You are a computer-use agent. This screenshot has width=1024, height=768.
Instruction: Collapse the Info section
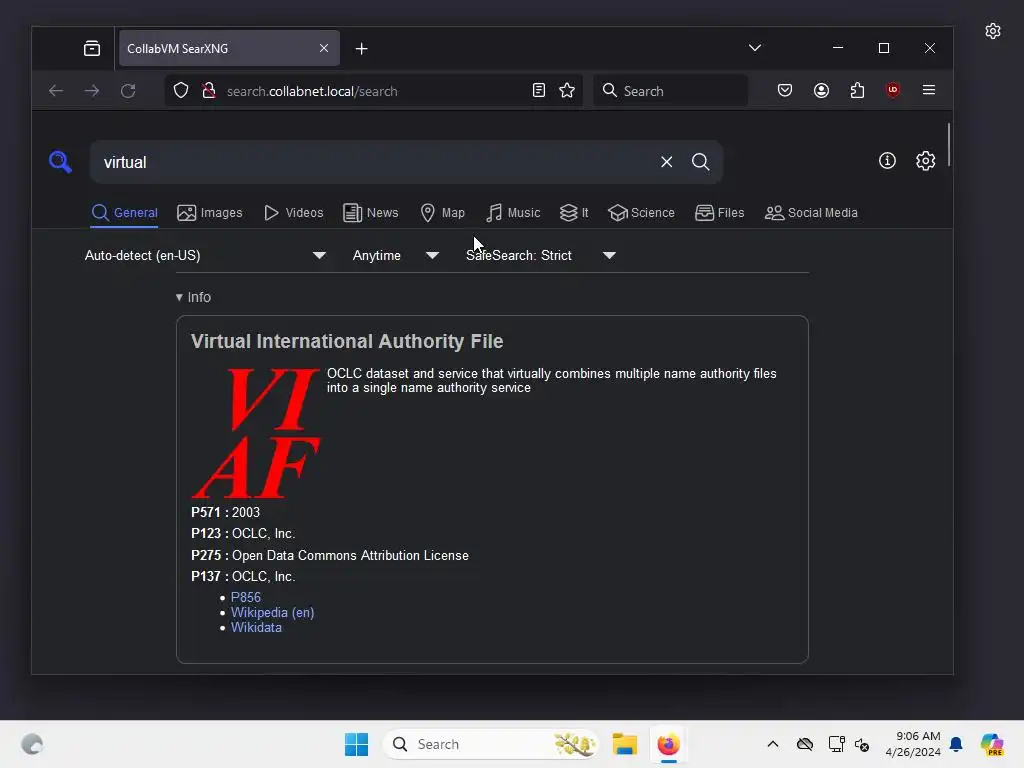point(193,297)
